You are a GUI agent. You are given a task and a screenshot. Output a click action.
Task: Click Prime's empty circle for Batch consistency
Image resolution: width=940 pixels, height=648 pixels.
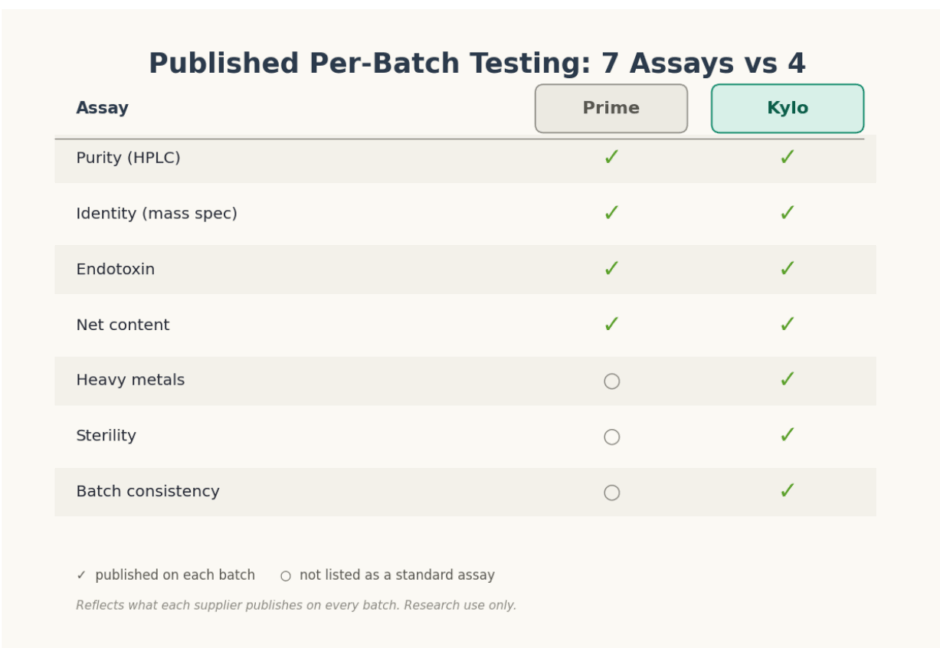[x=611, y=493]
